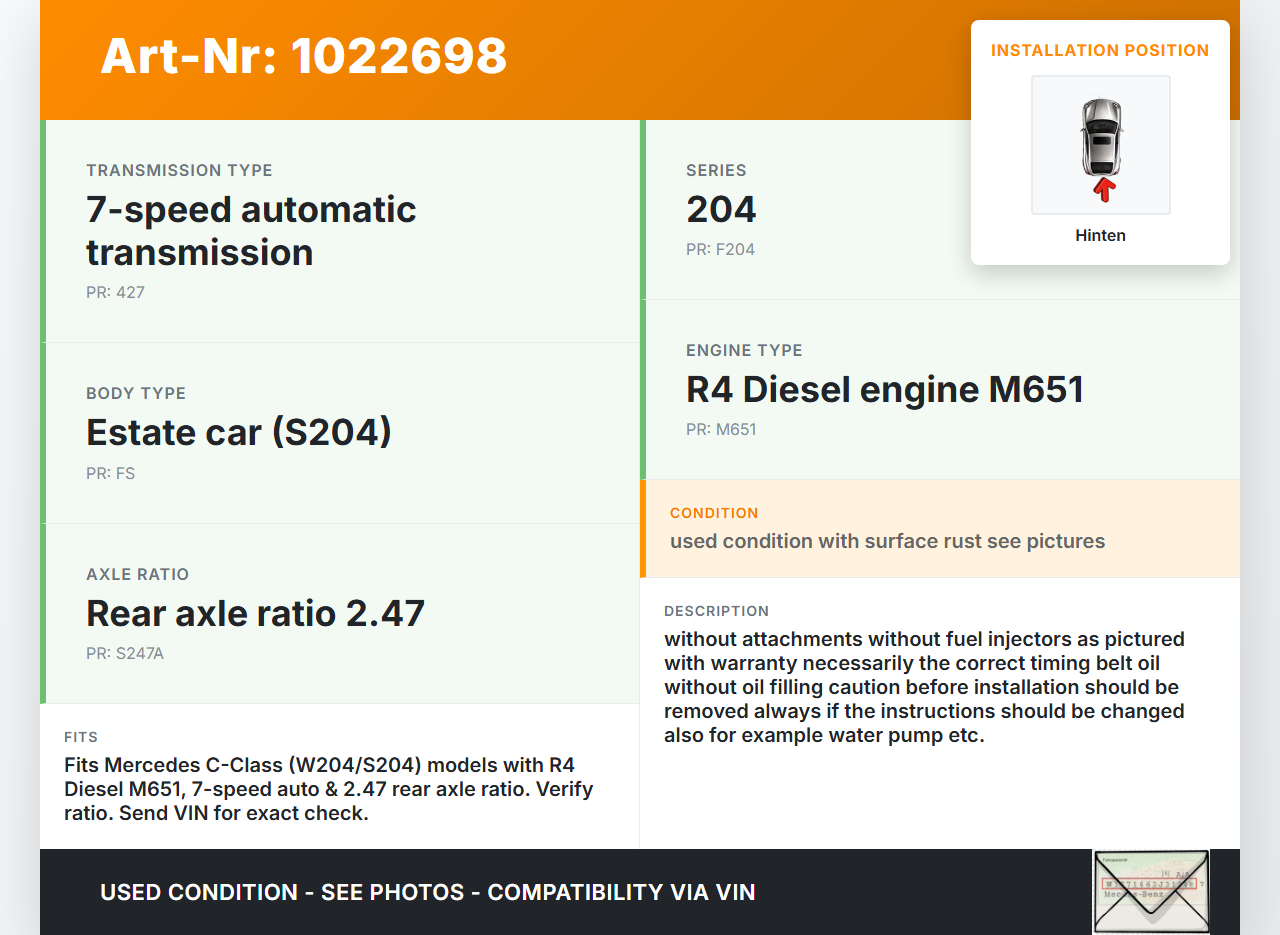Select the Series 204 value
1280x935 pixels.
[x=721, y=209]
